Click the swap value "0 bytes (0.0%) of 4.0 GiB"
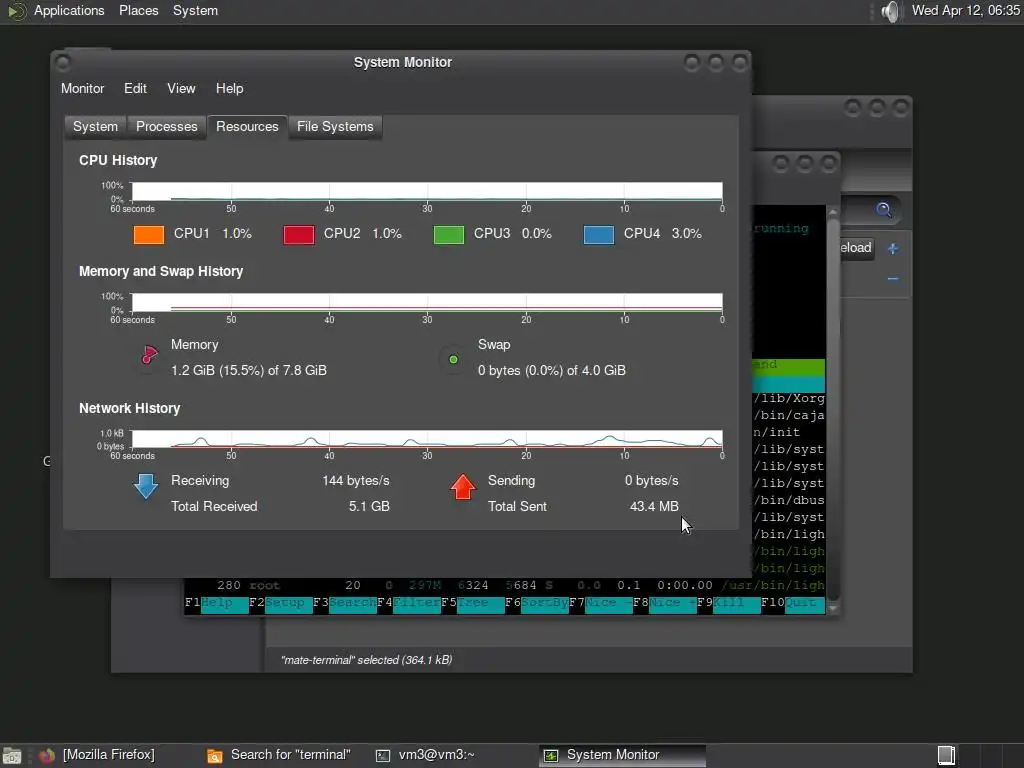 point(552,370)
